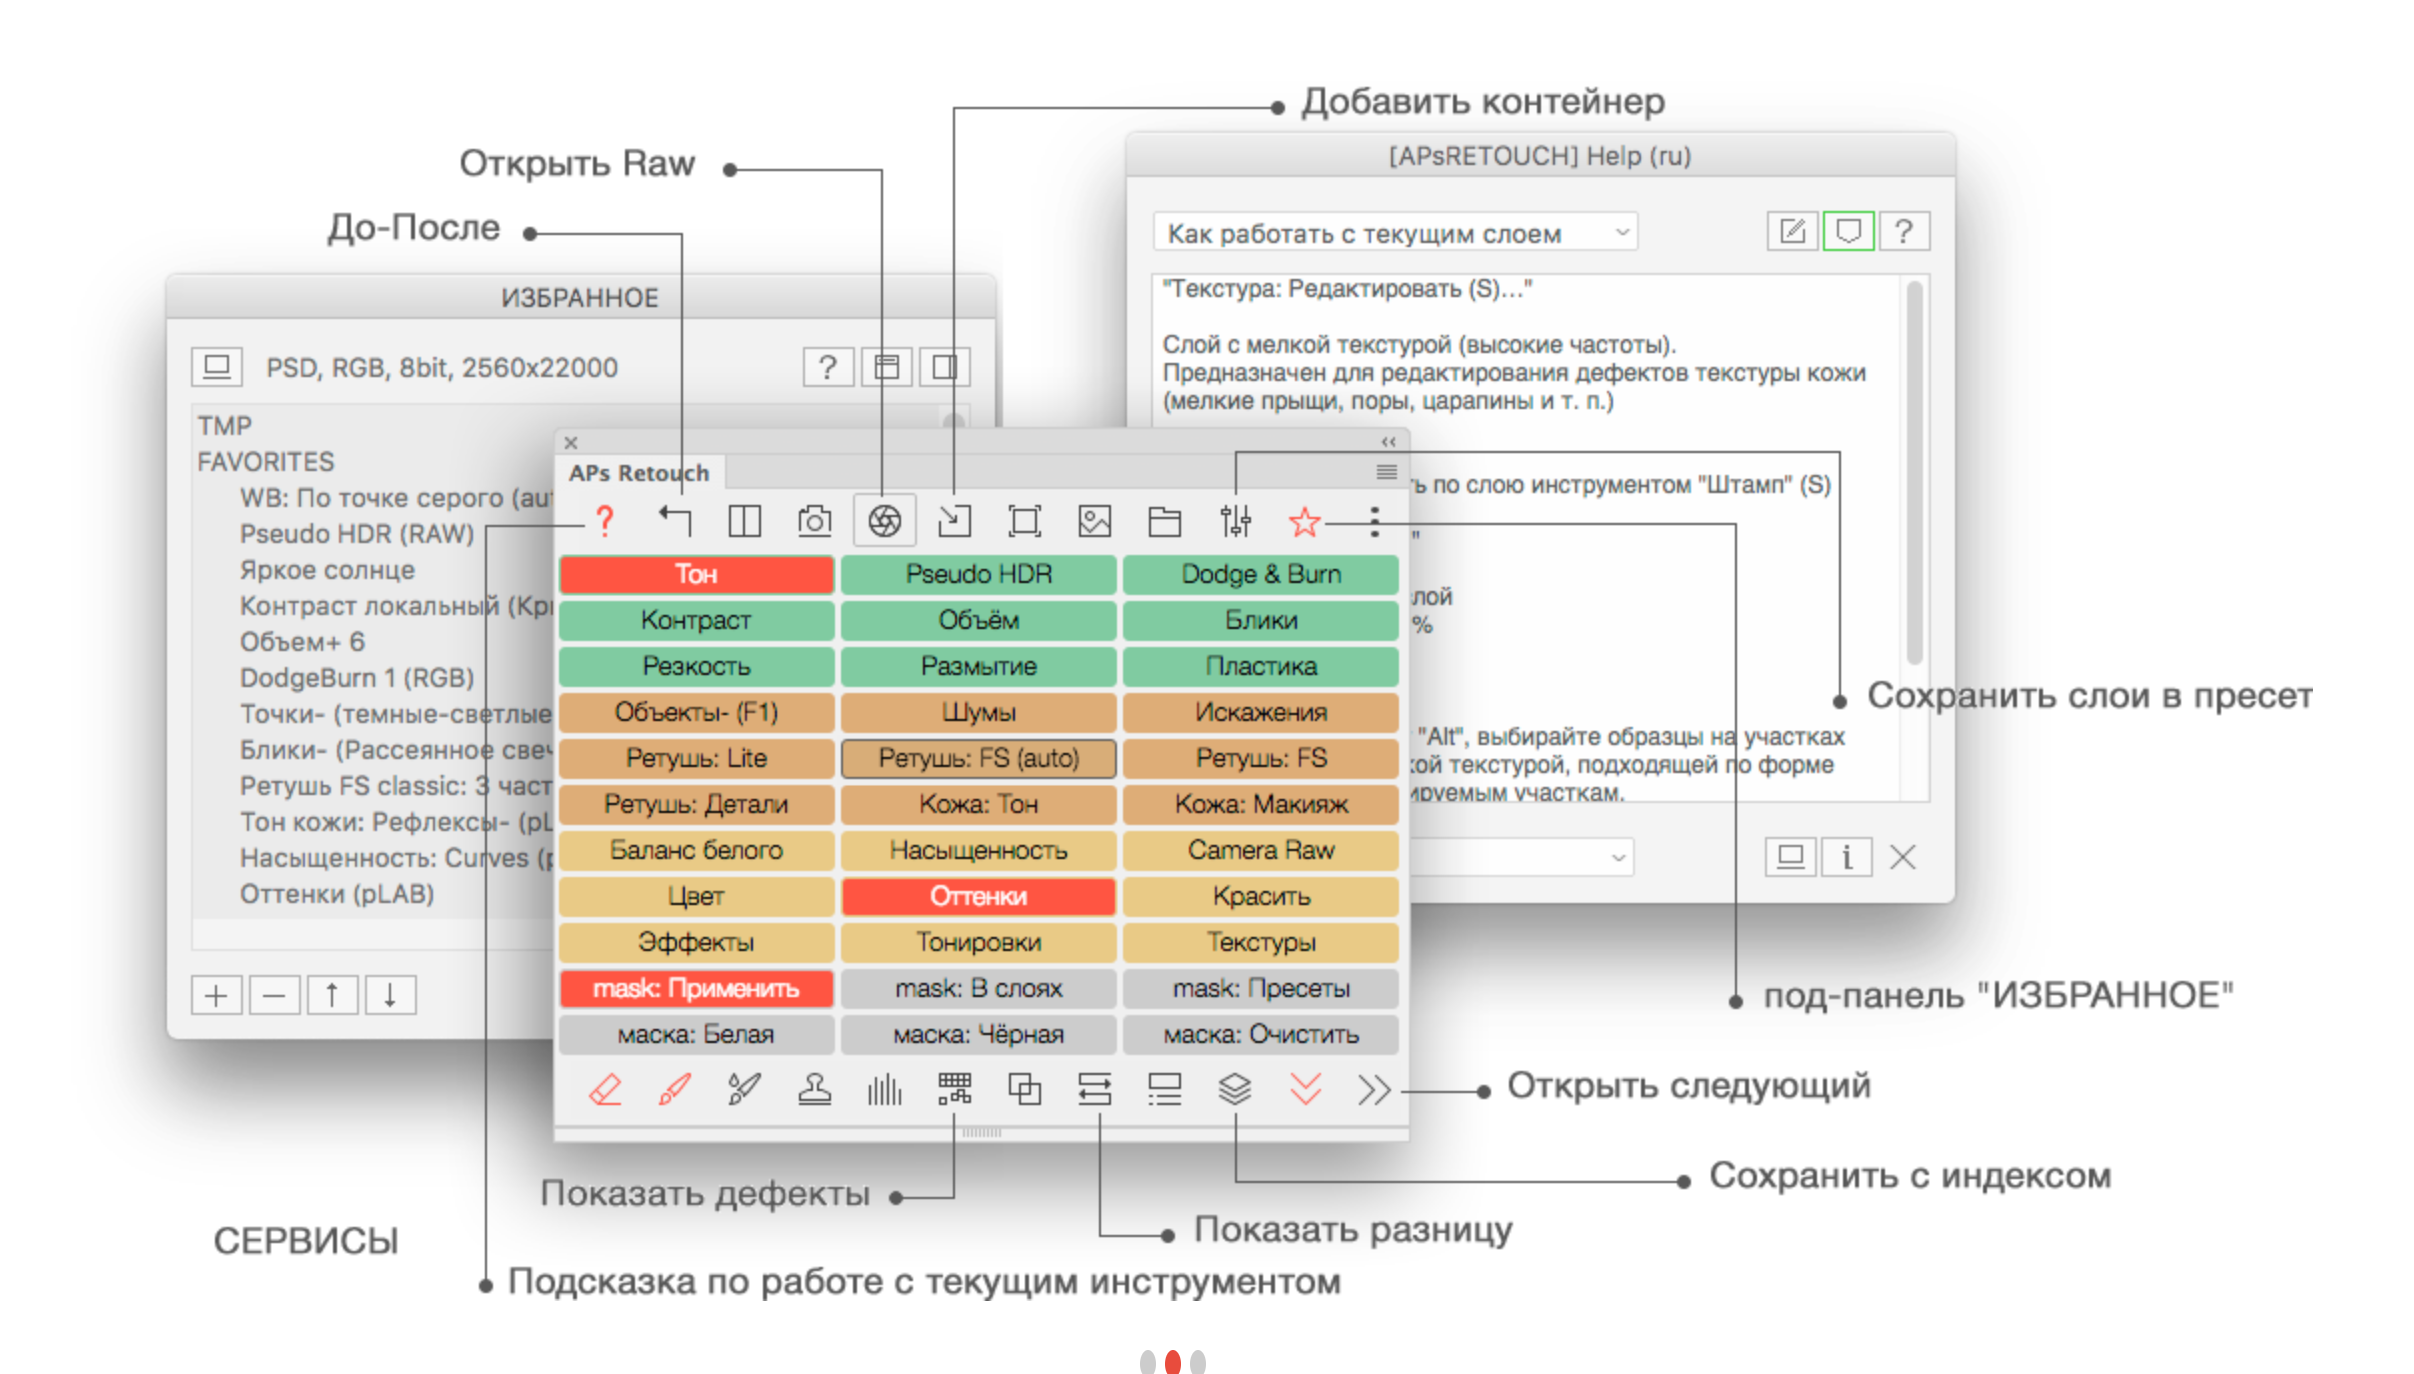The height and width of the screenshot is (1374, 2414).
Task: Click the layers stack save-with-index icon
Action: click(1235, 1089)
